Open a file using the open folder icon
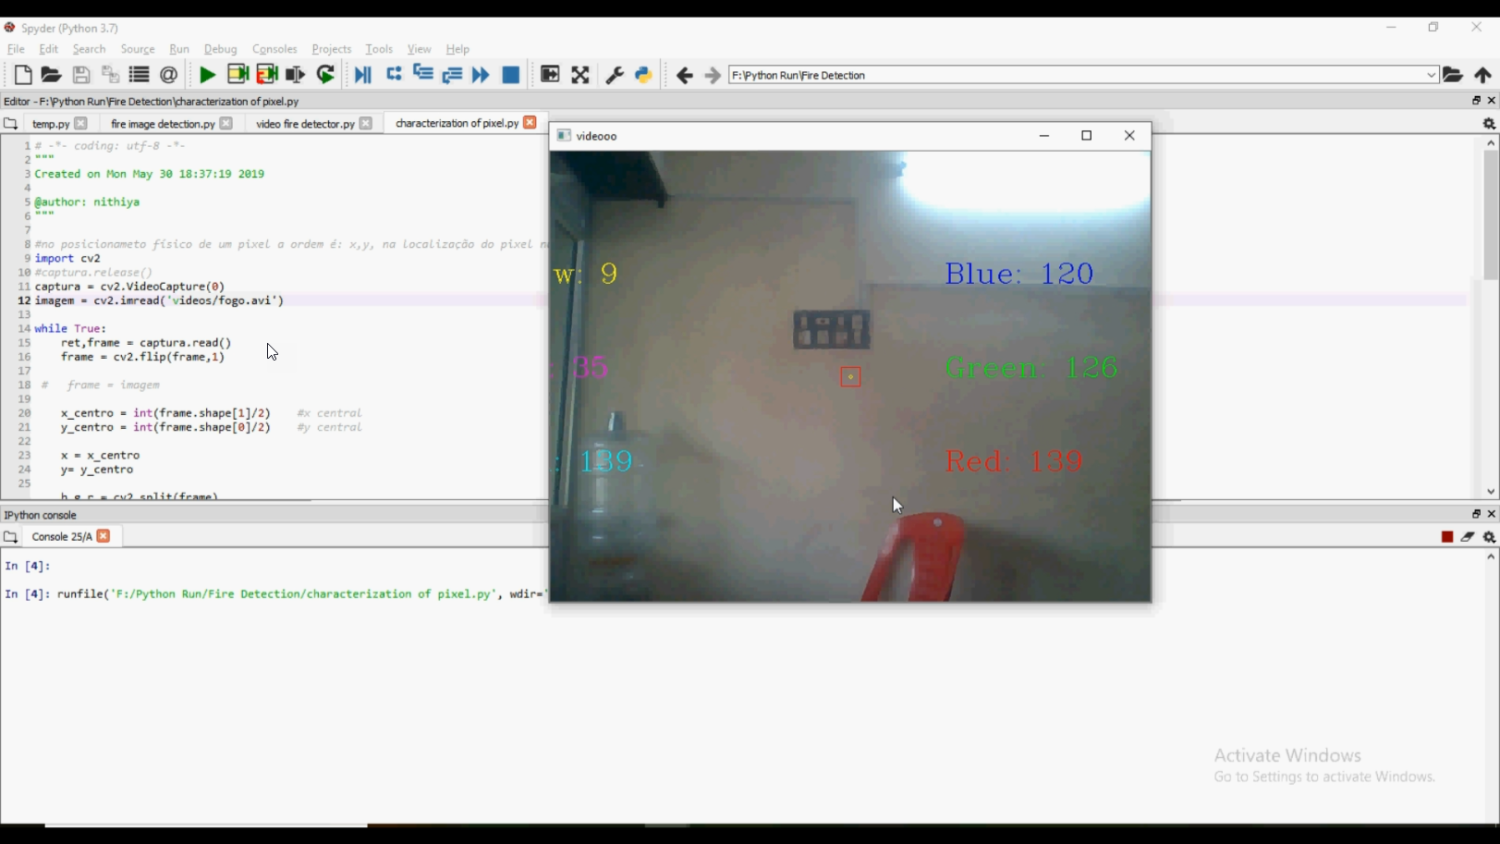 click(51, 74)
